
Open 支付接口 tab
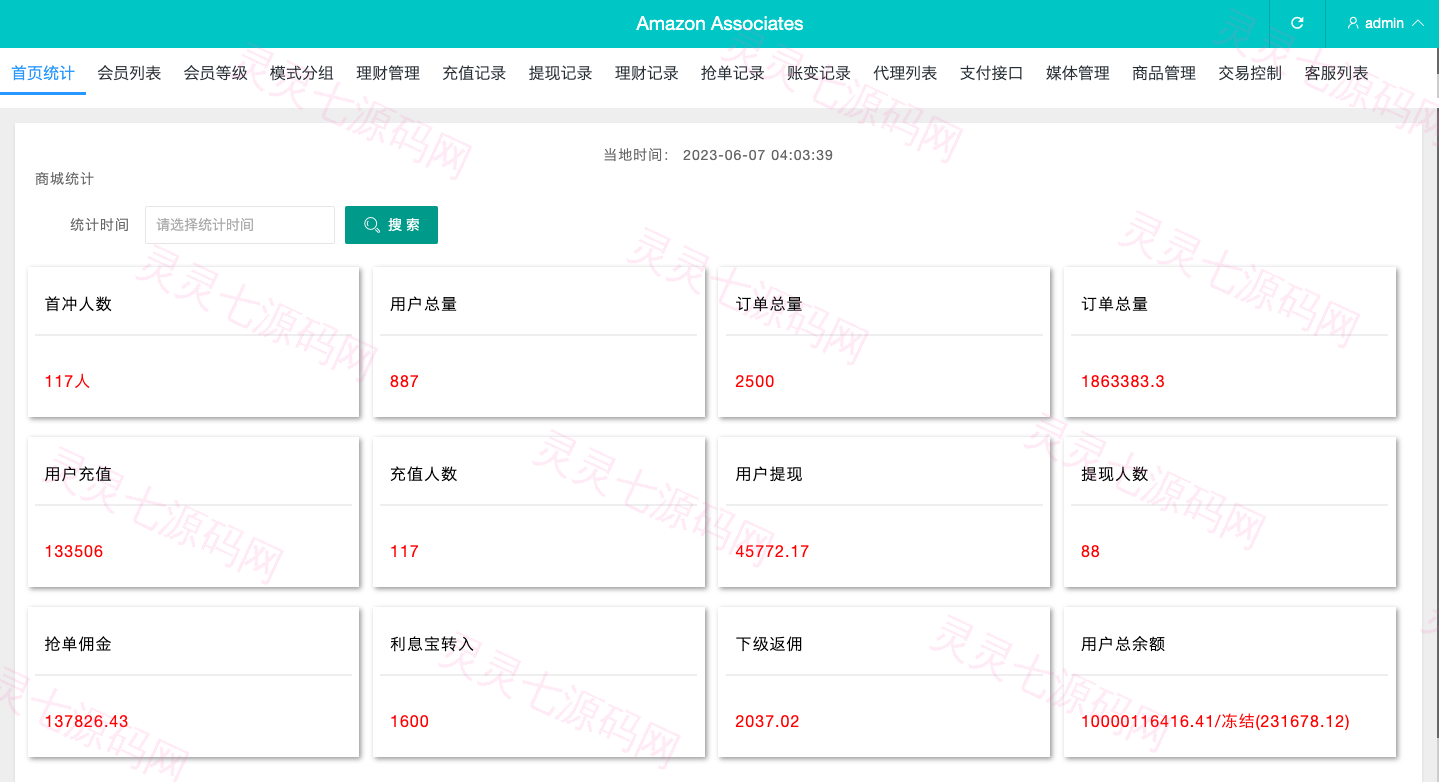[992, 73]
